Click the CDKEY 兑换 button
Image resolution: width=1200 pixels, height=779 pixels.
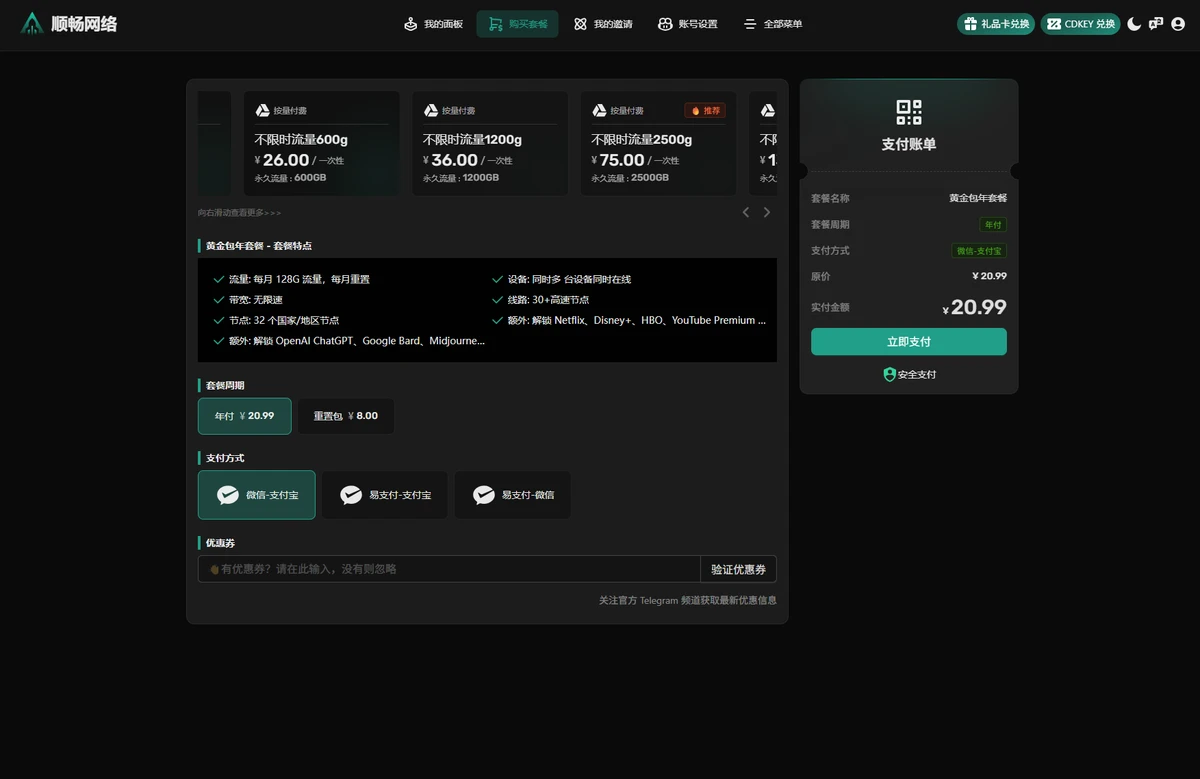[1080, 24]
